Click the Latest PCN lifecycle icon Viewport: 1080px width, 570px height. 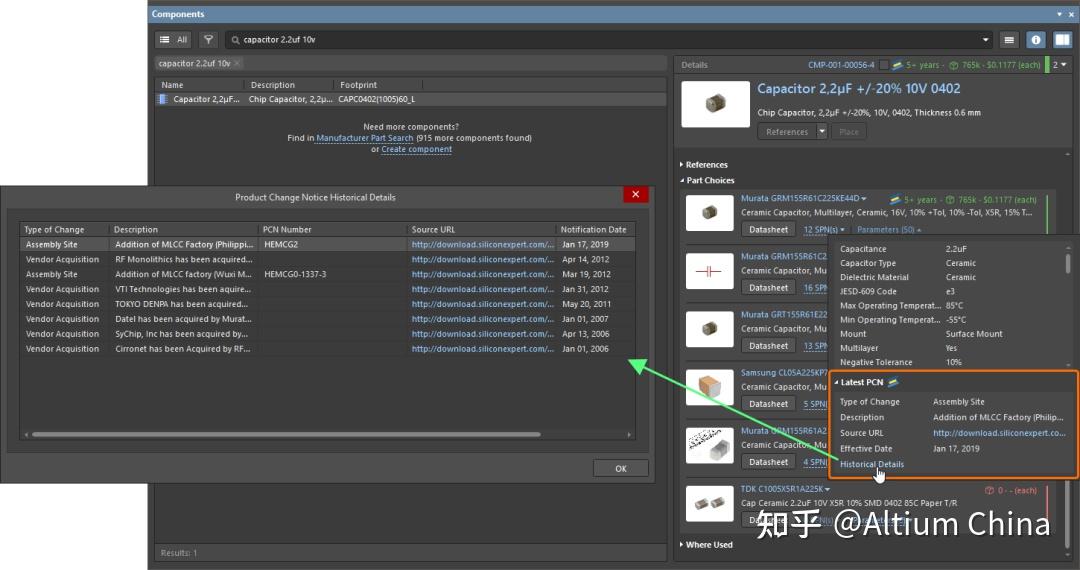tap(893, 382)
